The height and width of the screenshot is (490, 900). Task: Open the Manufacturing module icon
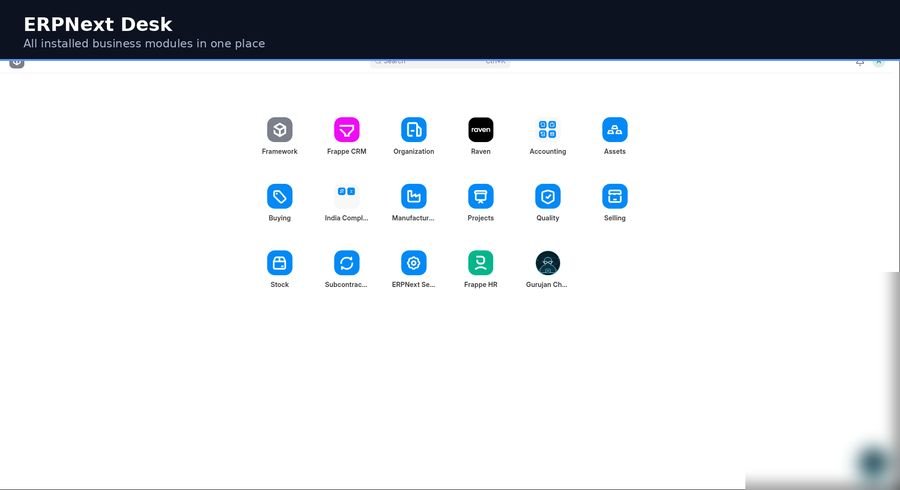[414, 196]
